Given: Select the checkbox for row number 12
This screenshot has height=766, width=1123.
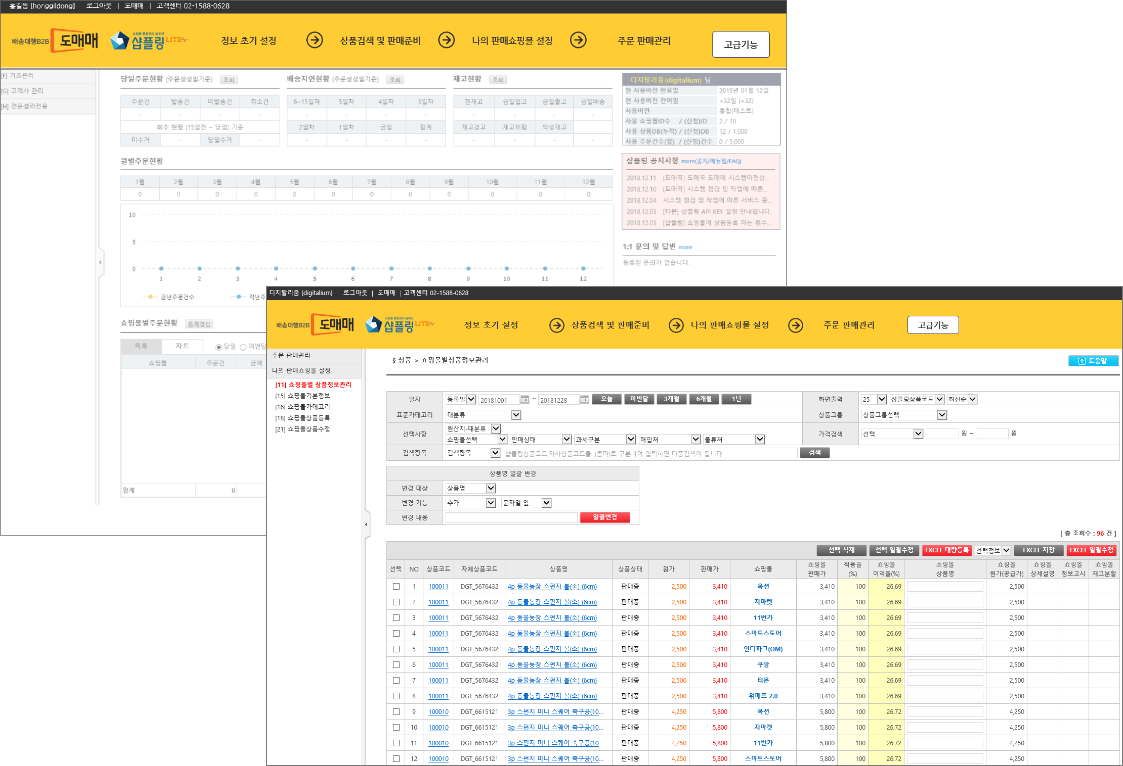Looking at the screenshot, I should click(396, 759).
